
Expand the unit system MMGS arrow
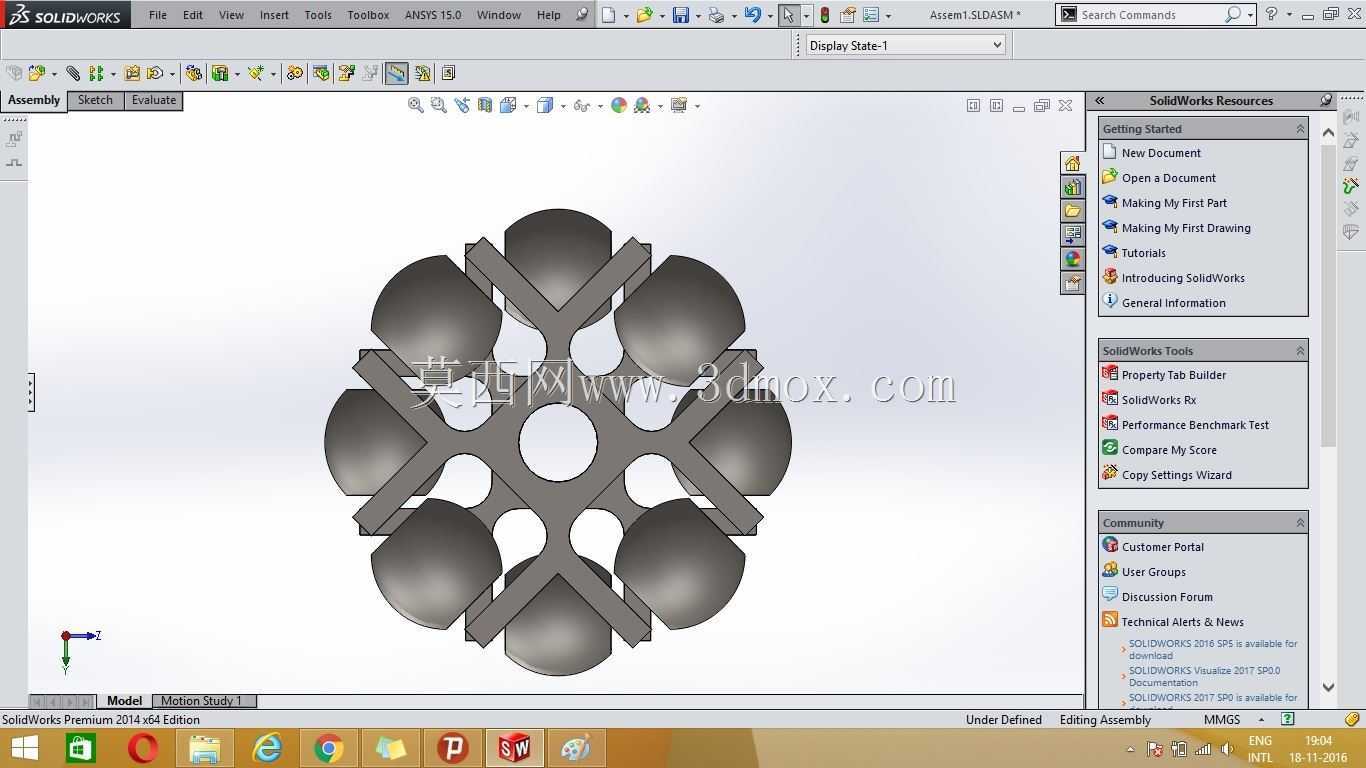pyautogui.click(x=1261, y=719)
